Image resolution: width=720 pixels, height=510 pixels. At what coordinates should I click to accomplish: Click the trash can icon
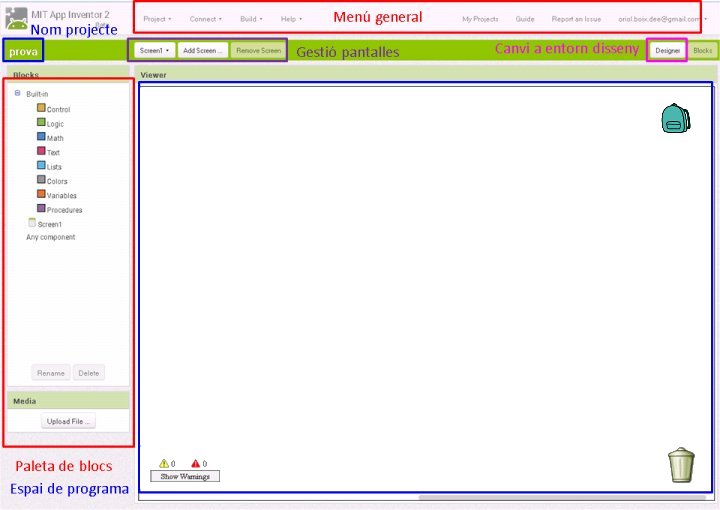pos(681,465)
